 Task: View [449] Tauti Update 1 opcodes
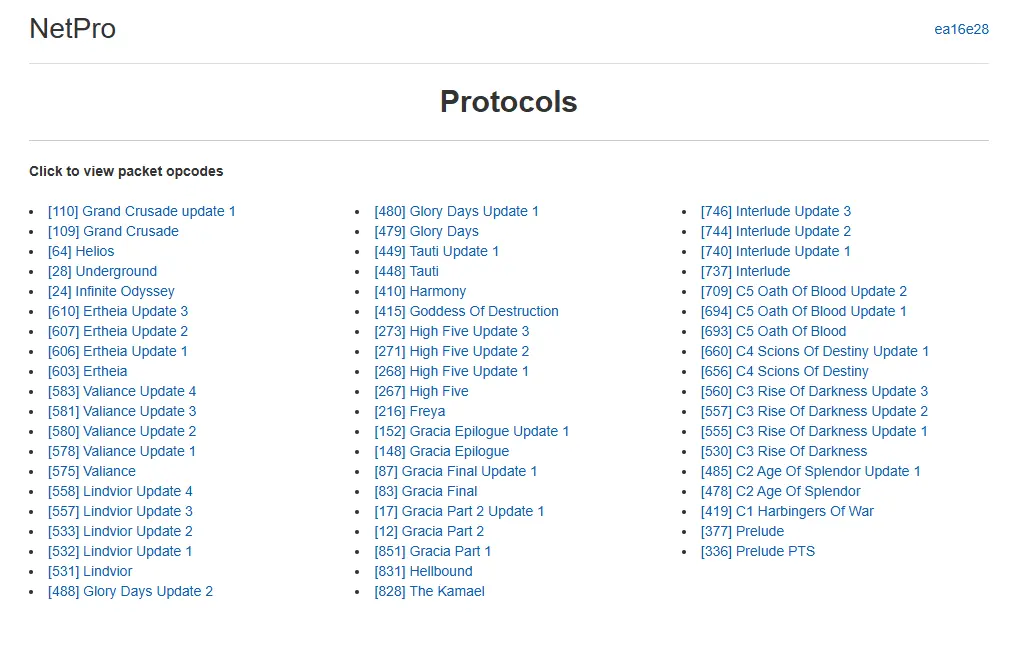pyautogui.click(x=436, y=251)
